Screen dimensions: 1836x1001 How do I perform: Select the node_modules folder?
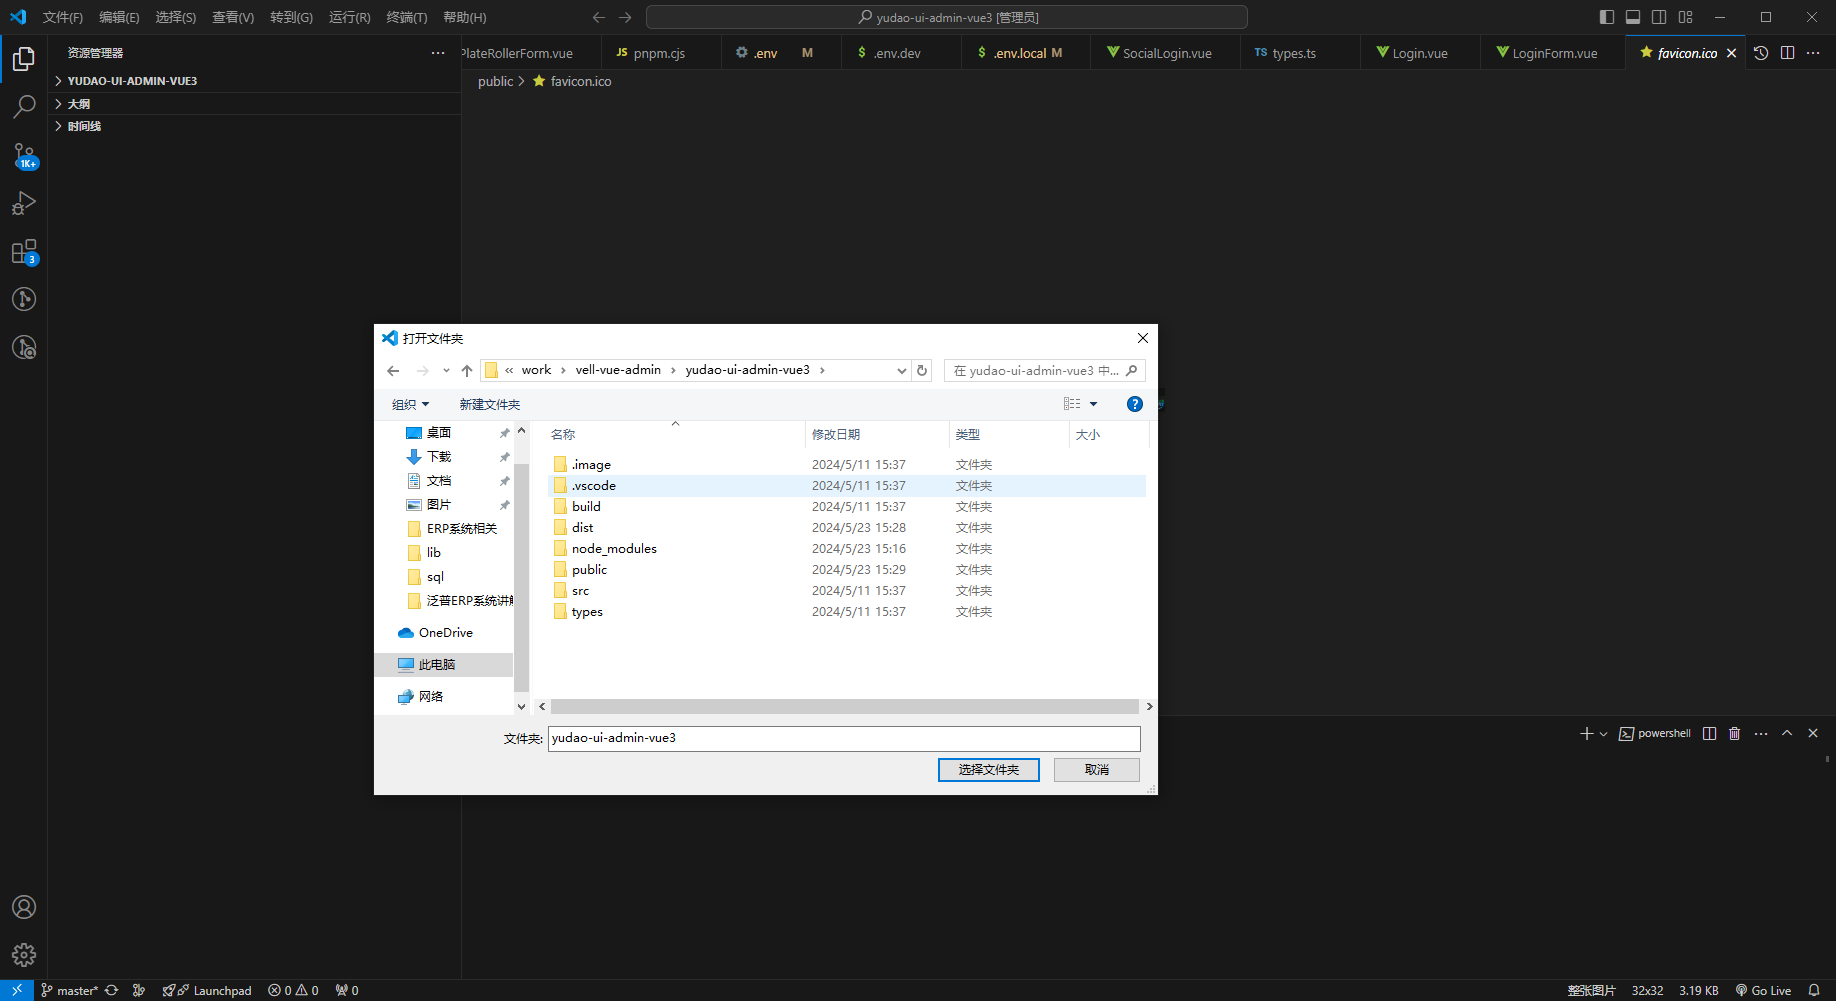pos(614,549)
